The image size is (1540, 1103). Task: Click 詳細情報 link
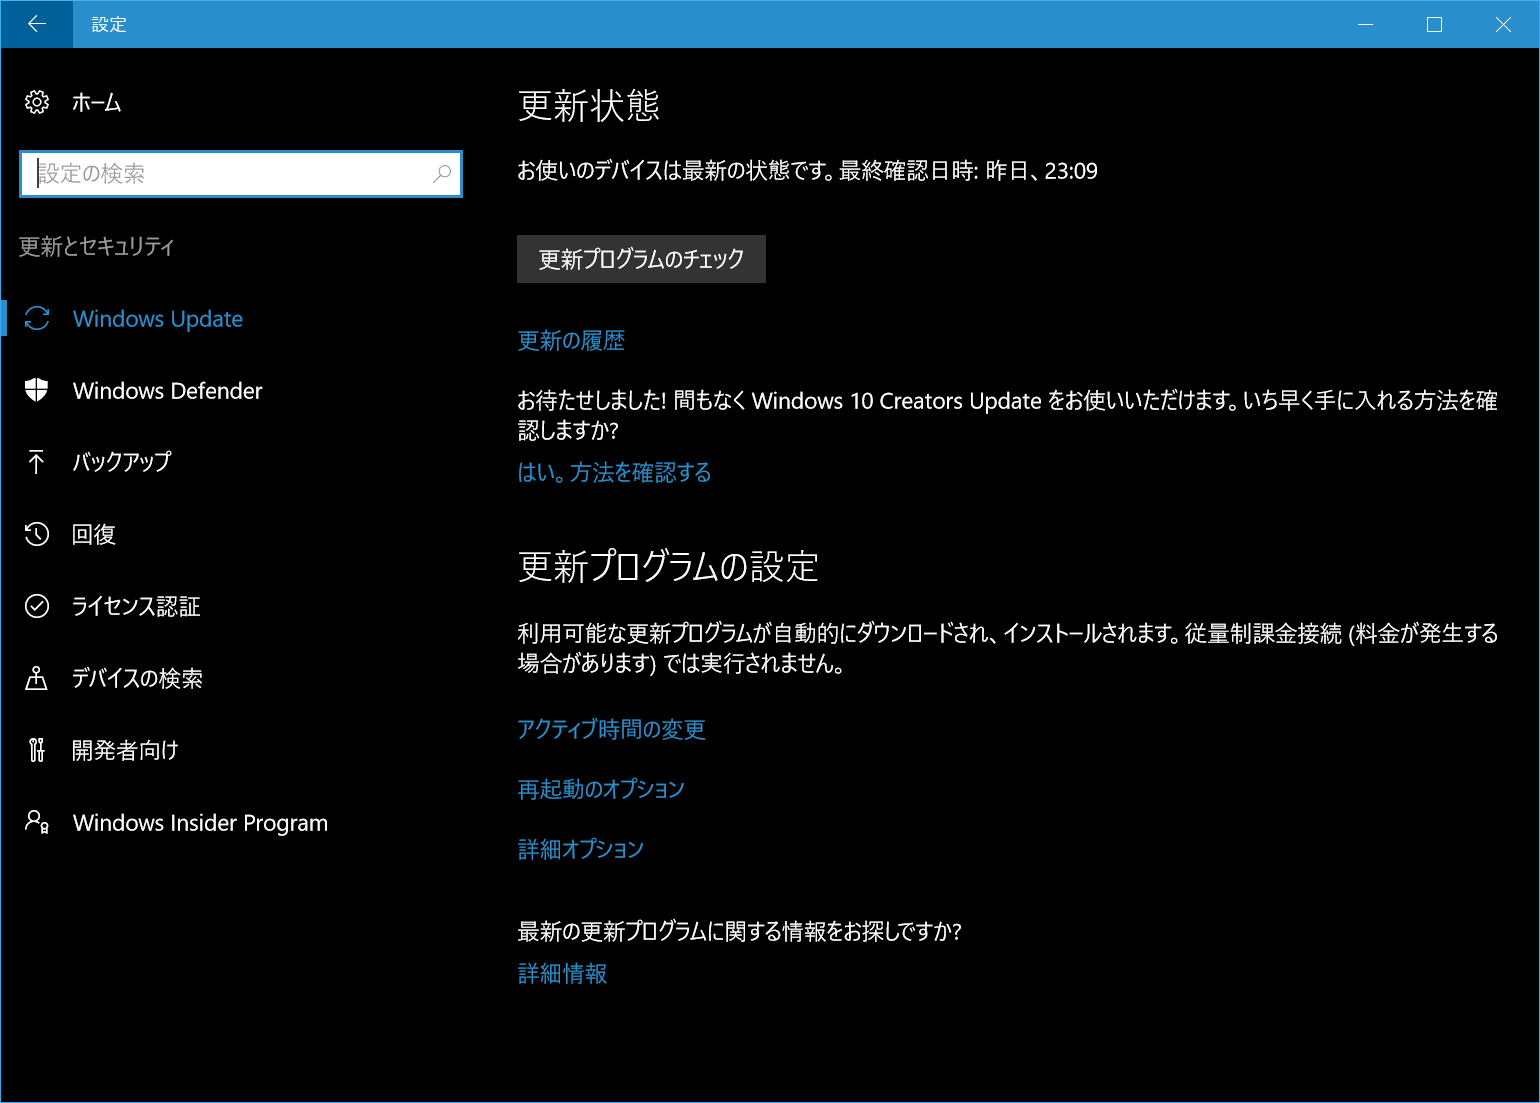(562, 973)
